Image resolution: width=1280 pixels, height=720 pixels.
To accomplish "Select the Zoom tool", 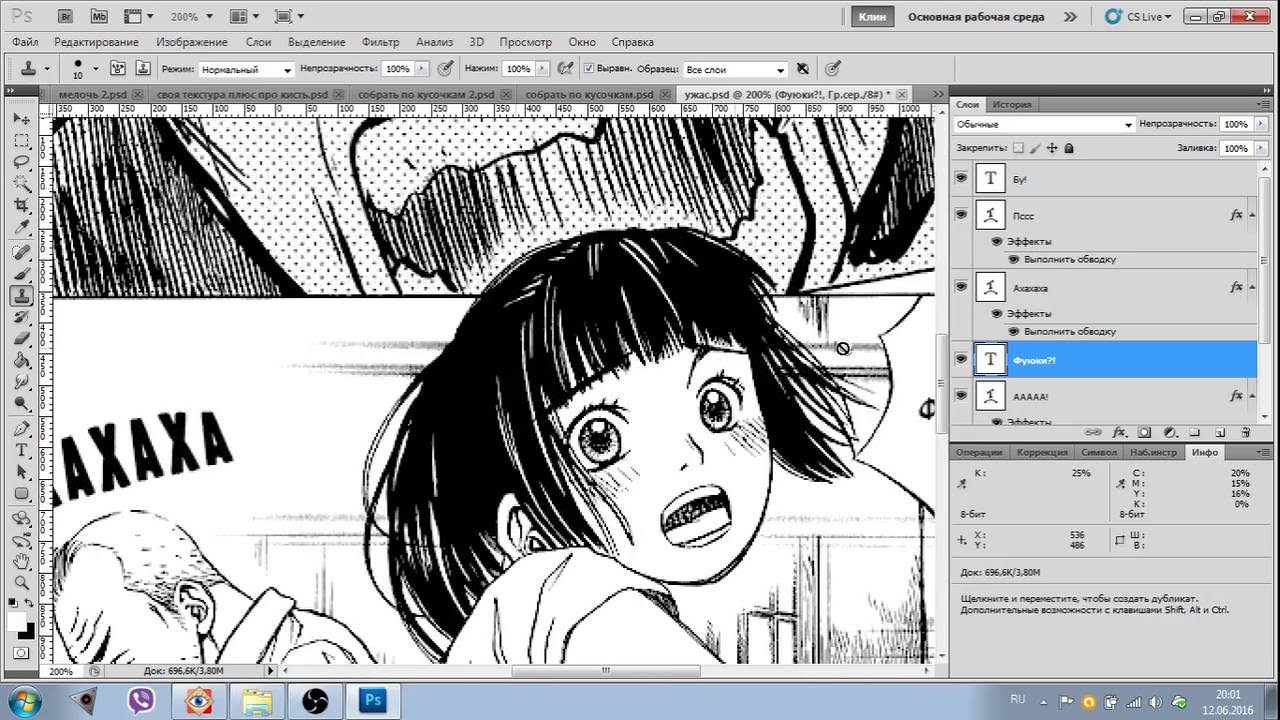I will click(21, 583).
